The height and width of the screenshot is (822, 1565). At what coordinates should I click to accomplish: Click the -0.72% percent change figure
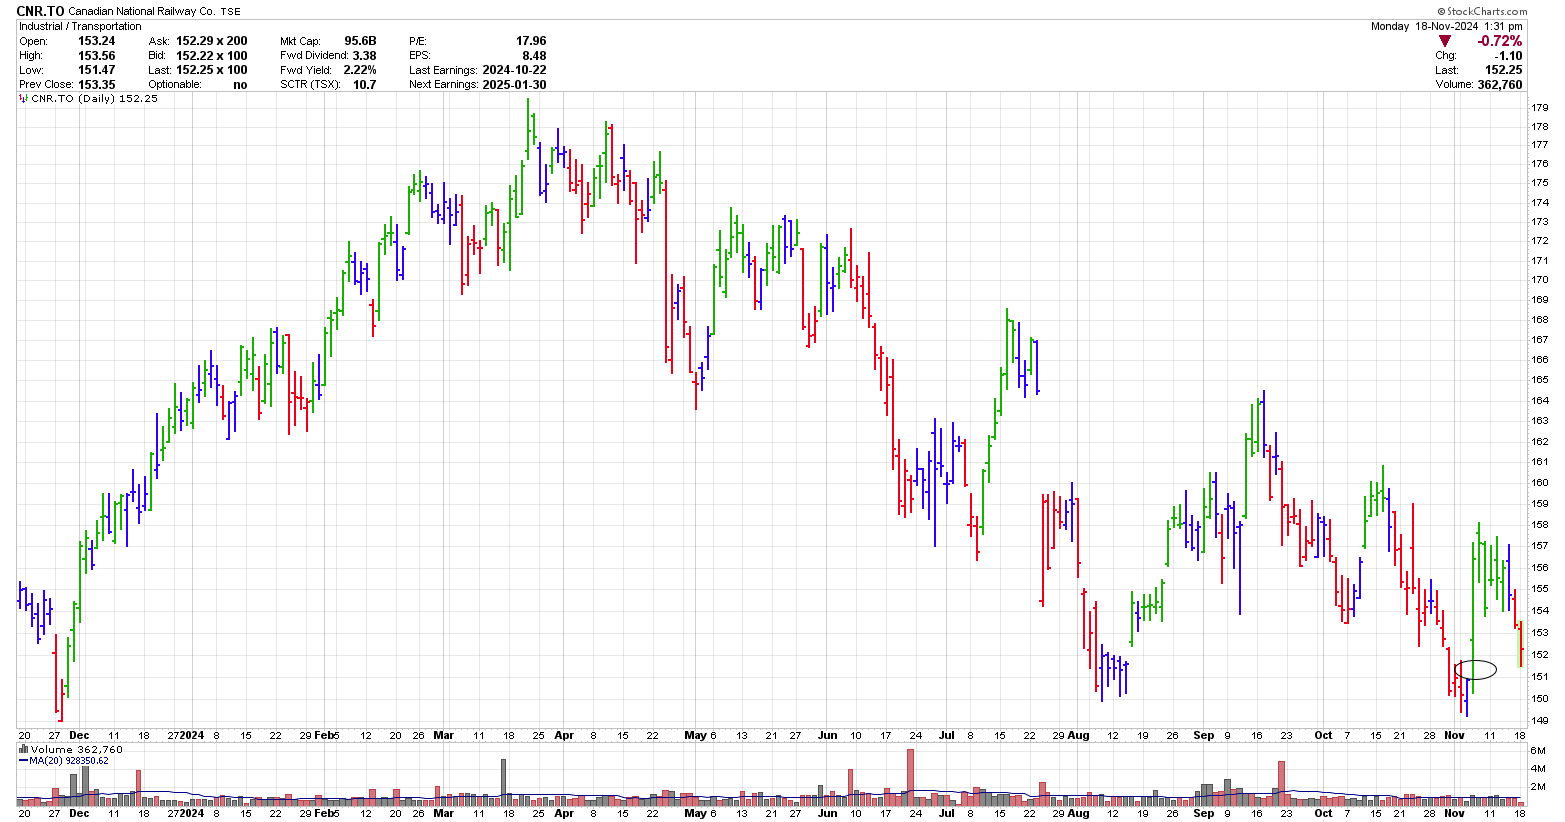pos(1500,41)
